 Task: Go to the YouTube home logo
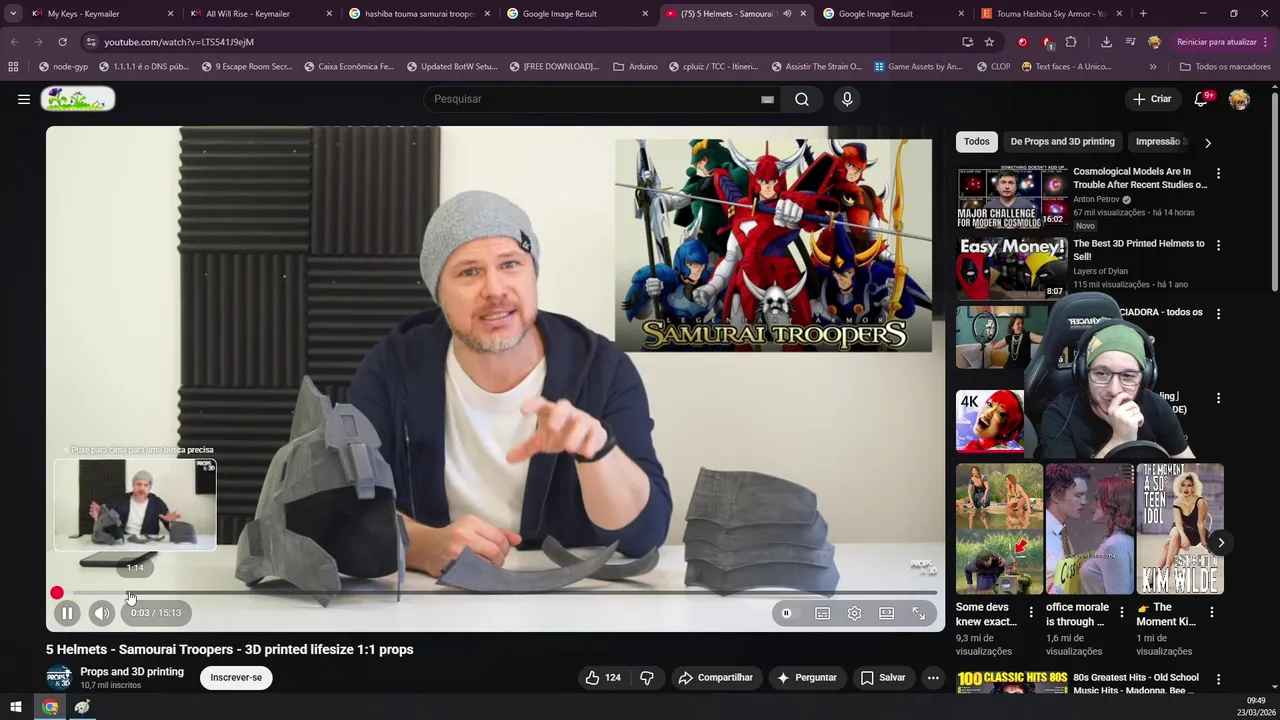coord(78,99)
